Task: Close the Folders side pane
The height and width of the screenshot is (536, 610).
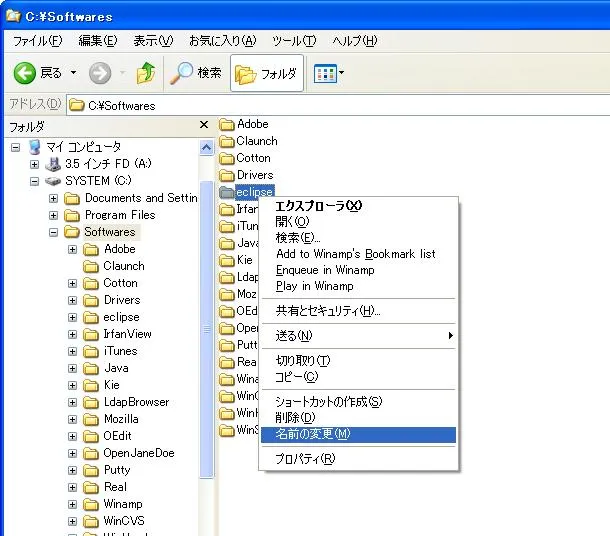Action: [204, 125]
